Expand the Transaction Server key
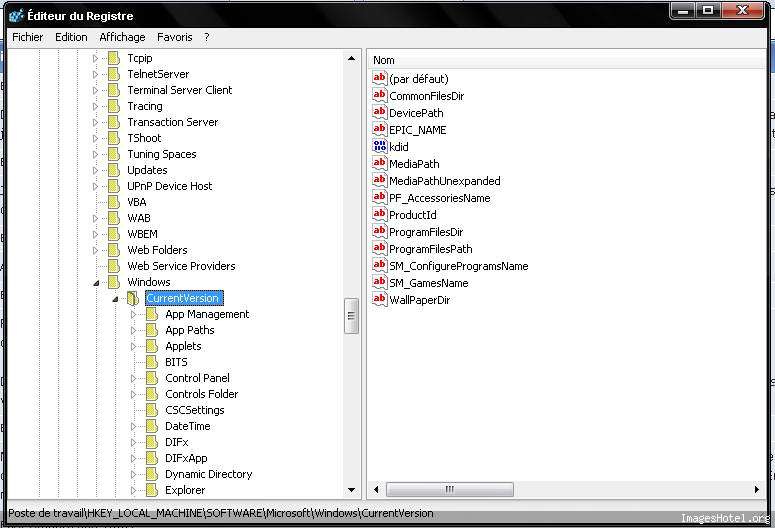The width and height of the screenshot is (775, 528). click(95, 122)
